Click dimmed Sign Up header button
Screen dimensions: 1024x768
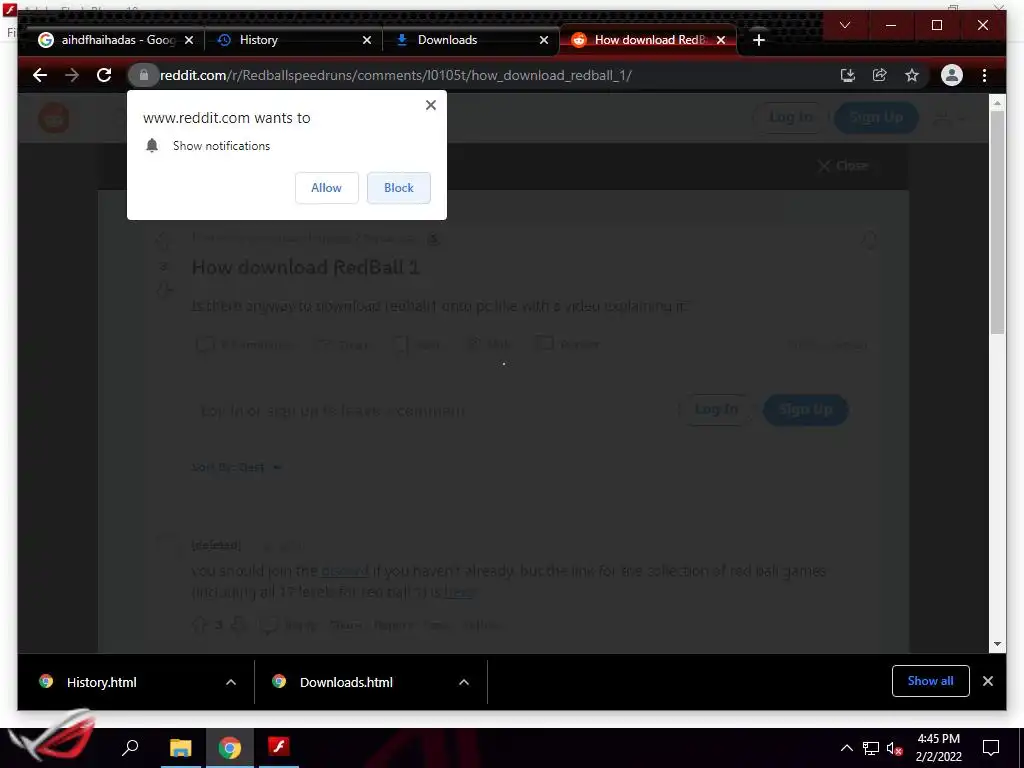[x=876, y=117]
